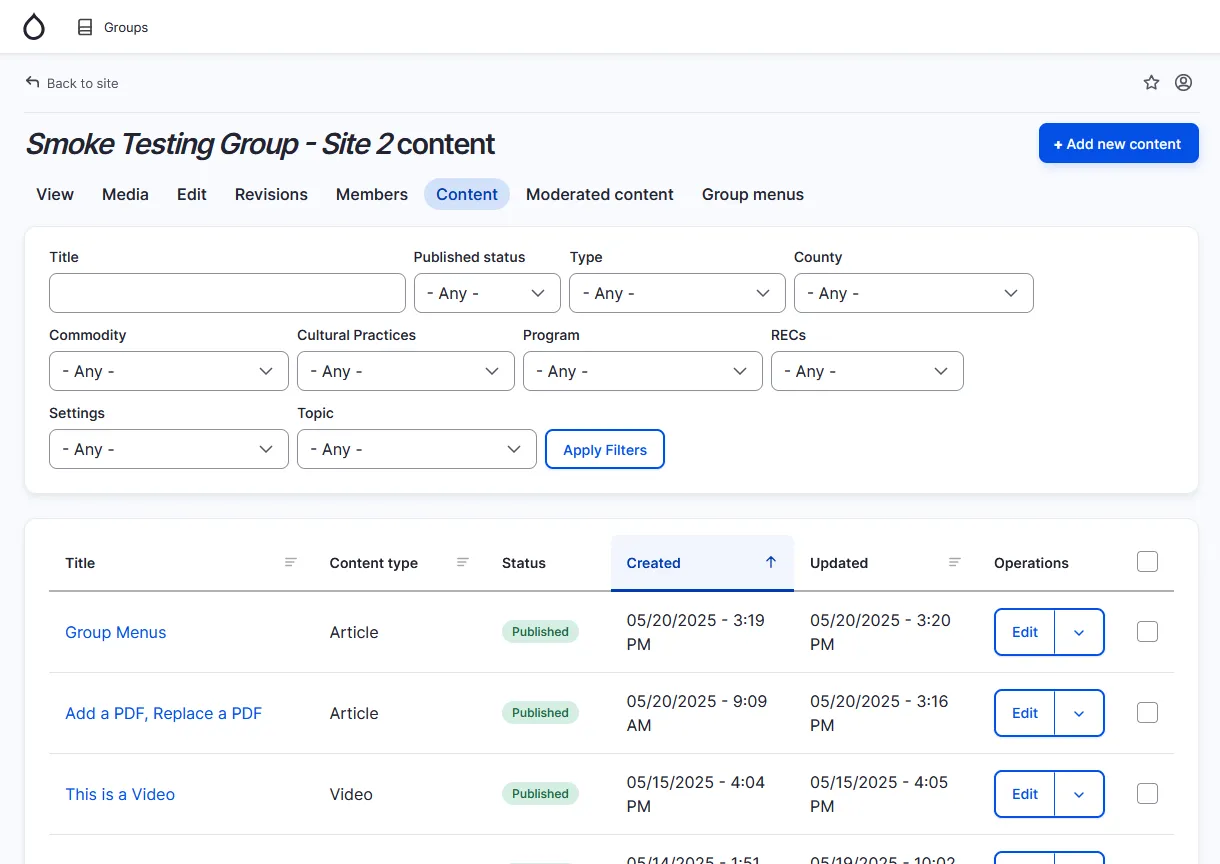The image size is (1220, 864).
Task: Click the Published badge in Group Menus row
Action: point(540,632)
